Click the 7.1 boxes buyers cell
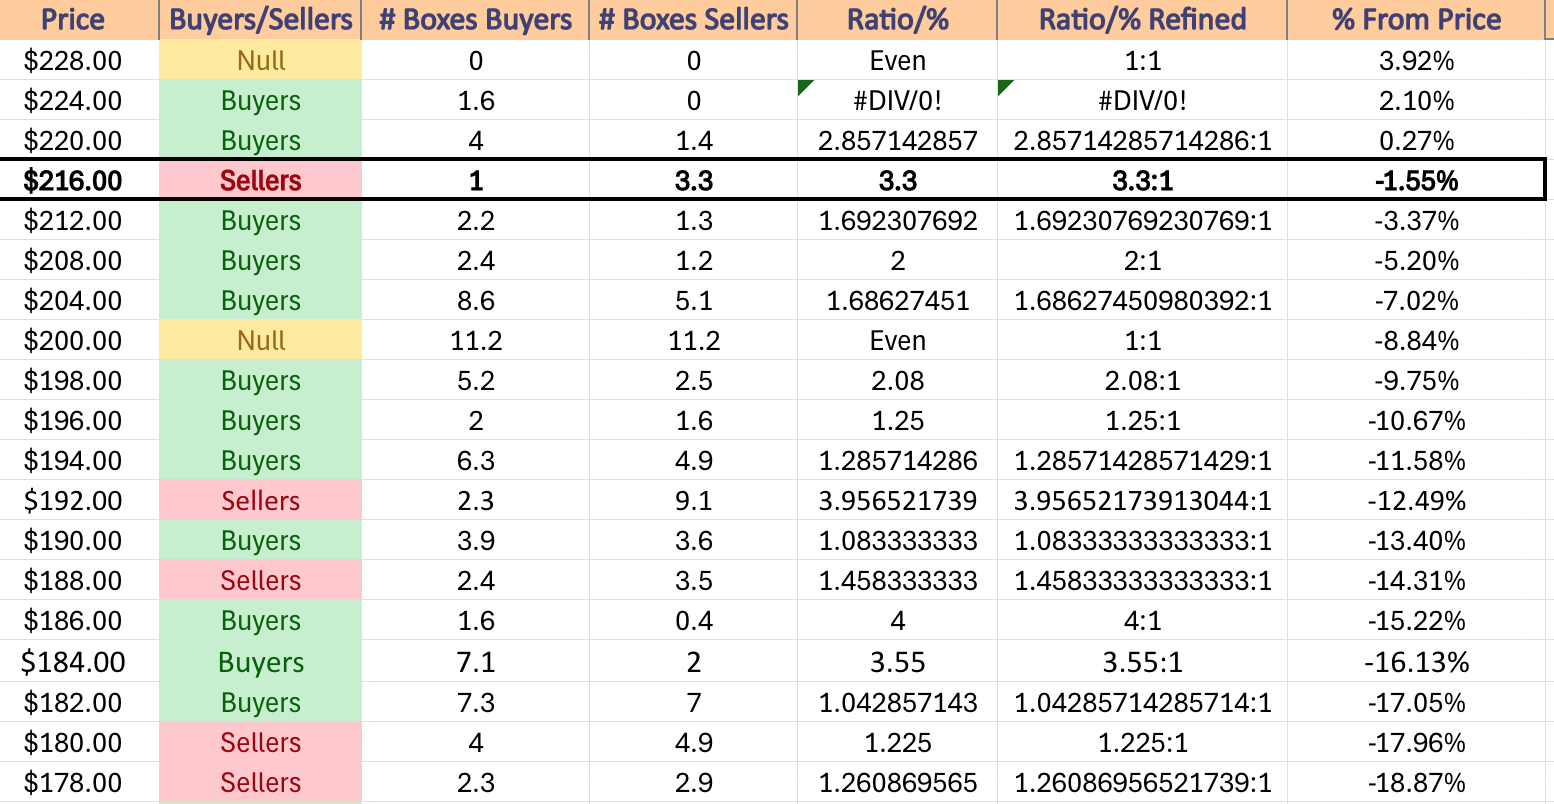Image resolution: width=1554 pixels, height=804 pixels. click(475, 662)
